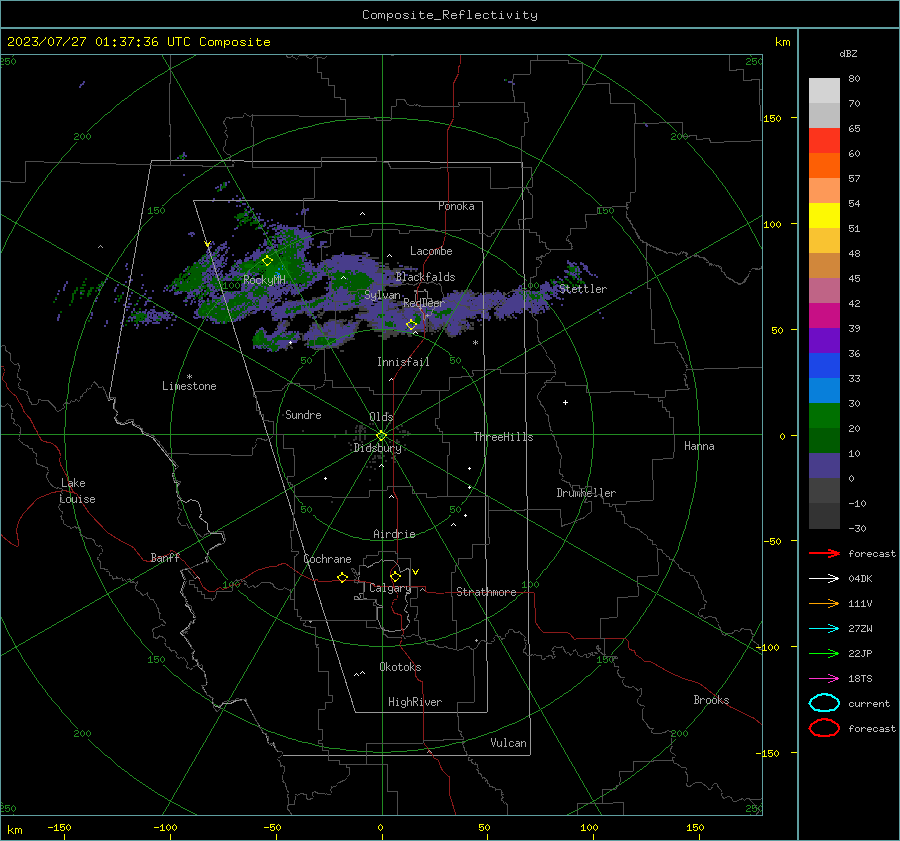The height and width of the screenshot is (841, 900).
Task: Click the Drumheller label on map
Action: [586, 493]
